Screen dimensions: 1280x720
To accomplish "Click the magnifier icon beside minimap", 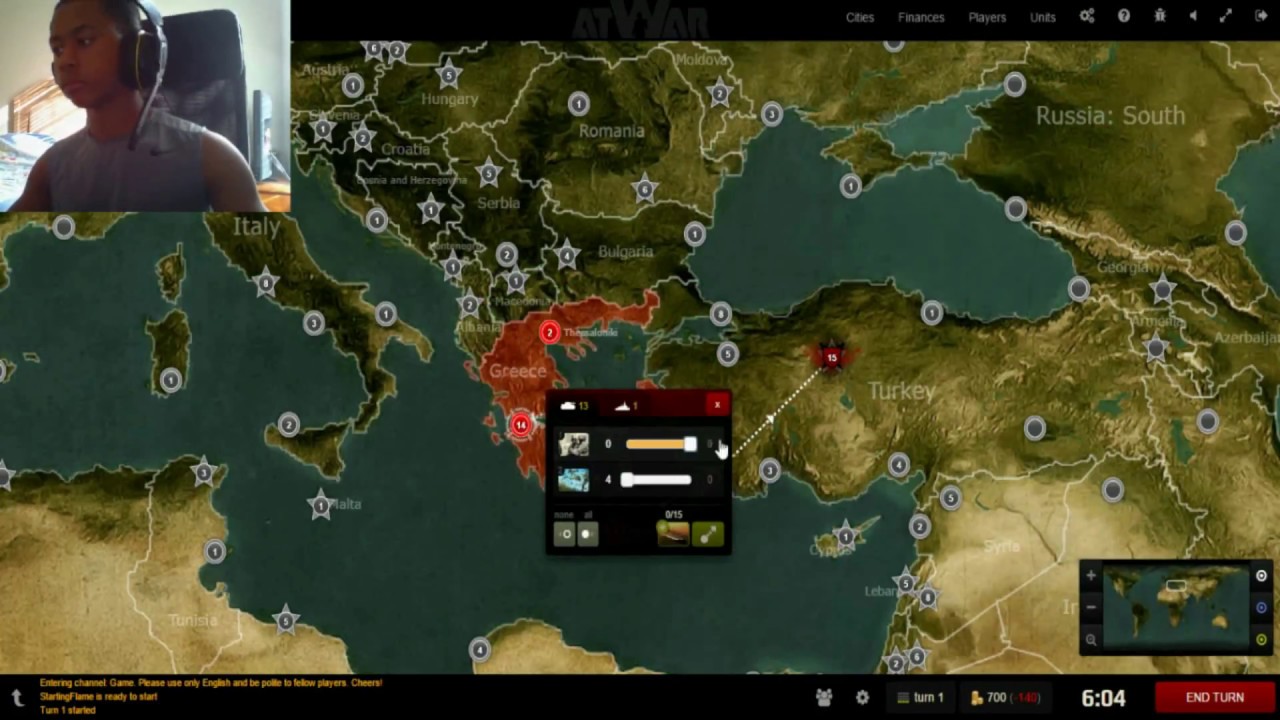I will (1091, 640).
